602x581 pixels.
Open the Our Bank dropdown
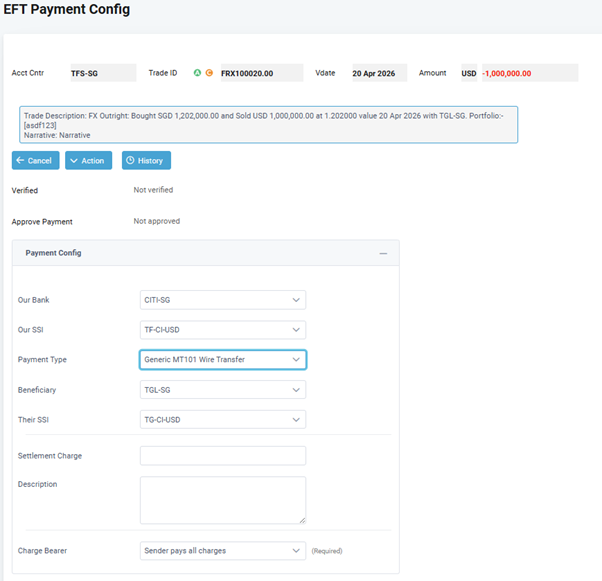point(223,300)
